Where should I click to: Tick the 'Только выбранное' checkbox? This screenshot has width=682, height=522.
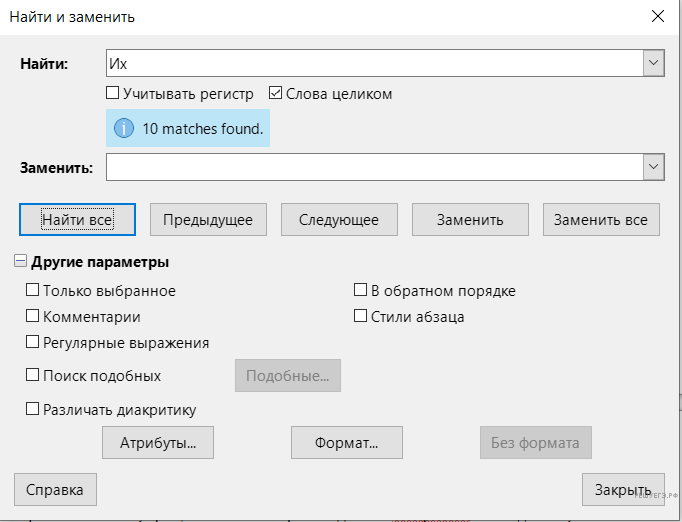click(33, 291)
